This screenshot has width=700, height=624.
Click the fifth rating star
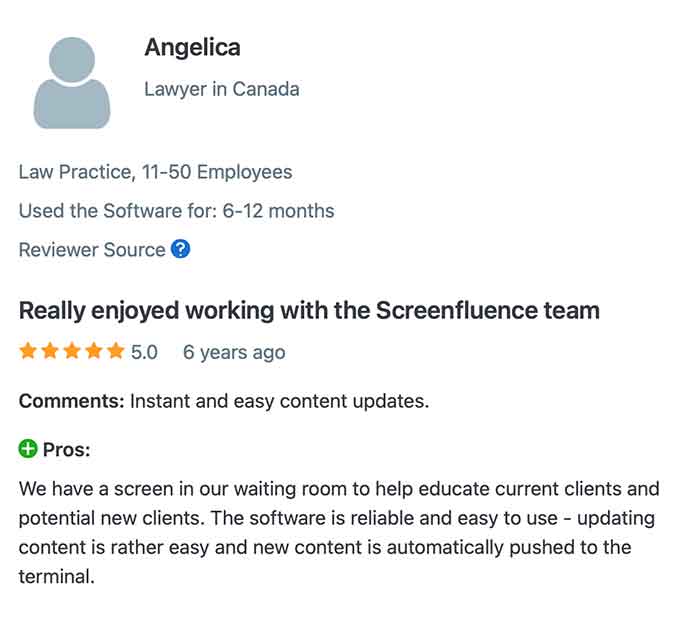tap(116, 352)
